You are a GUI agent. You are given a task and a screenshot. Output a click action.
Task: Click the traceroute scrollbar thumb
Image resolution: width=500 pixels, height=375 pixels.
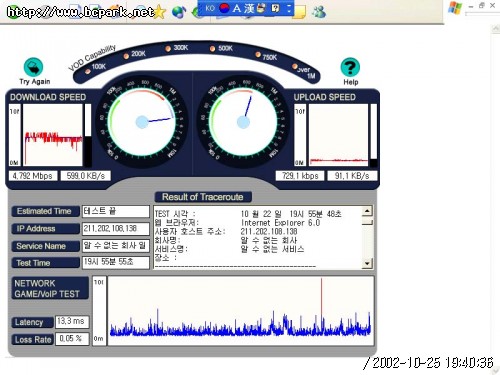tap(367, 222)
